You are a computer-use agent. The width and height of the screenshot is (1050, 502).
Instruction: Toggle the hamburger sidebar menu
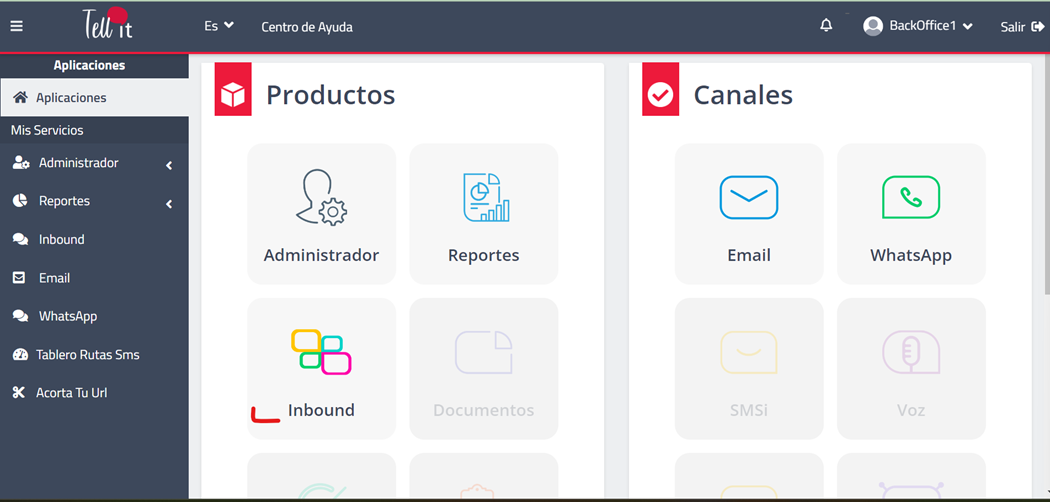click(17, 27)
